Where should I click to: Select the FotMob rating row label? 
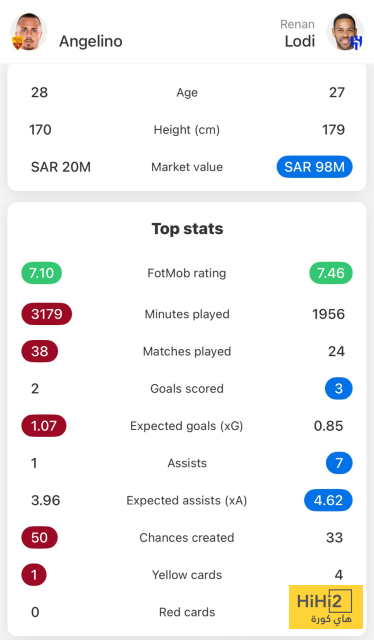pyautogui.click(x=187, y=273)
